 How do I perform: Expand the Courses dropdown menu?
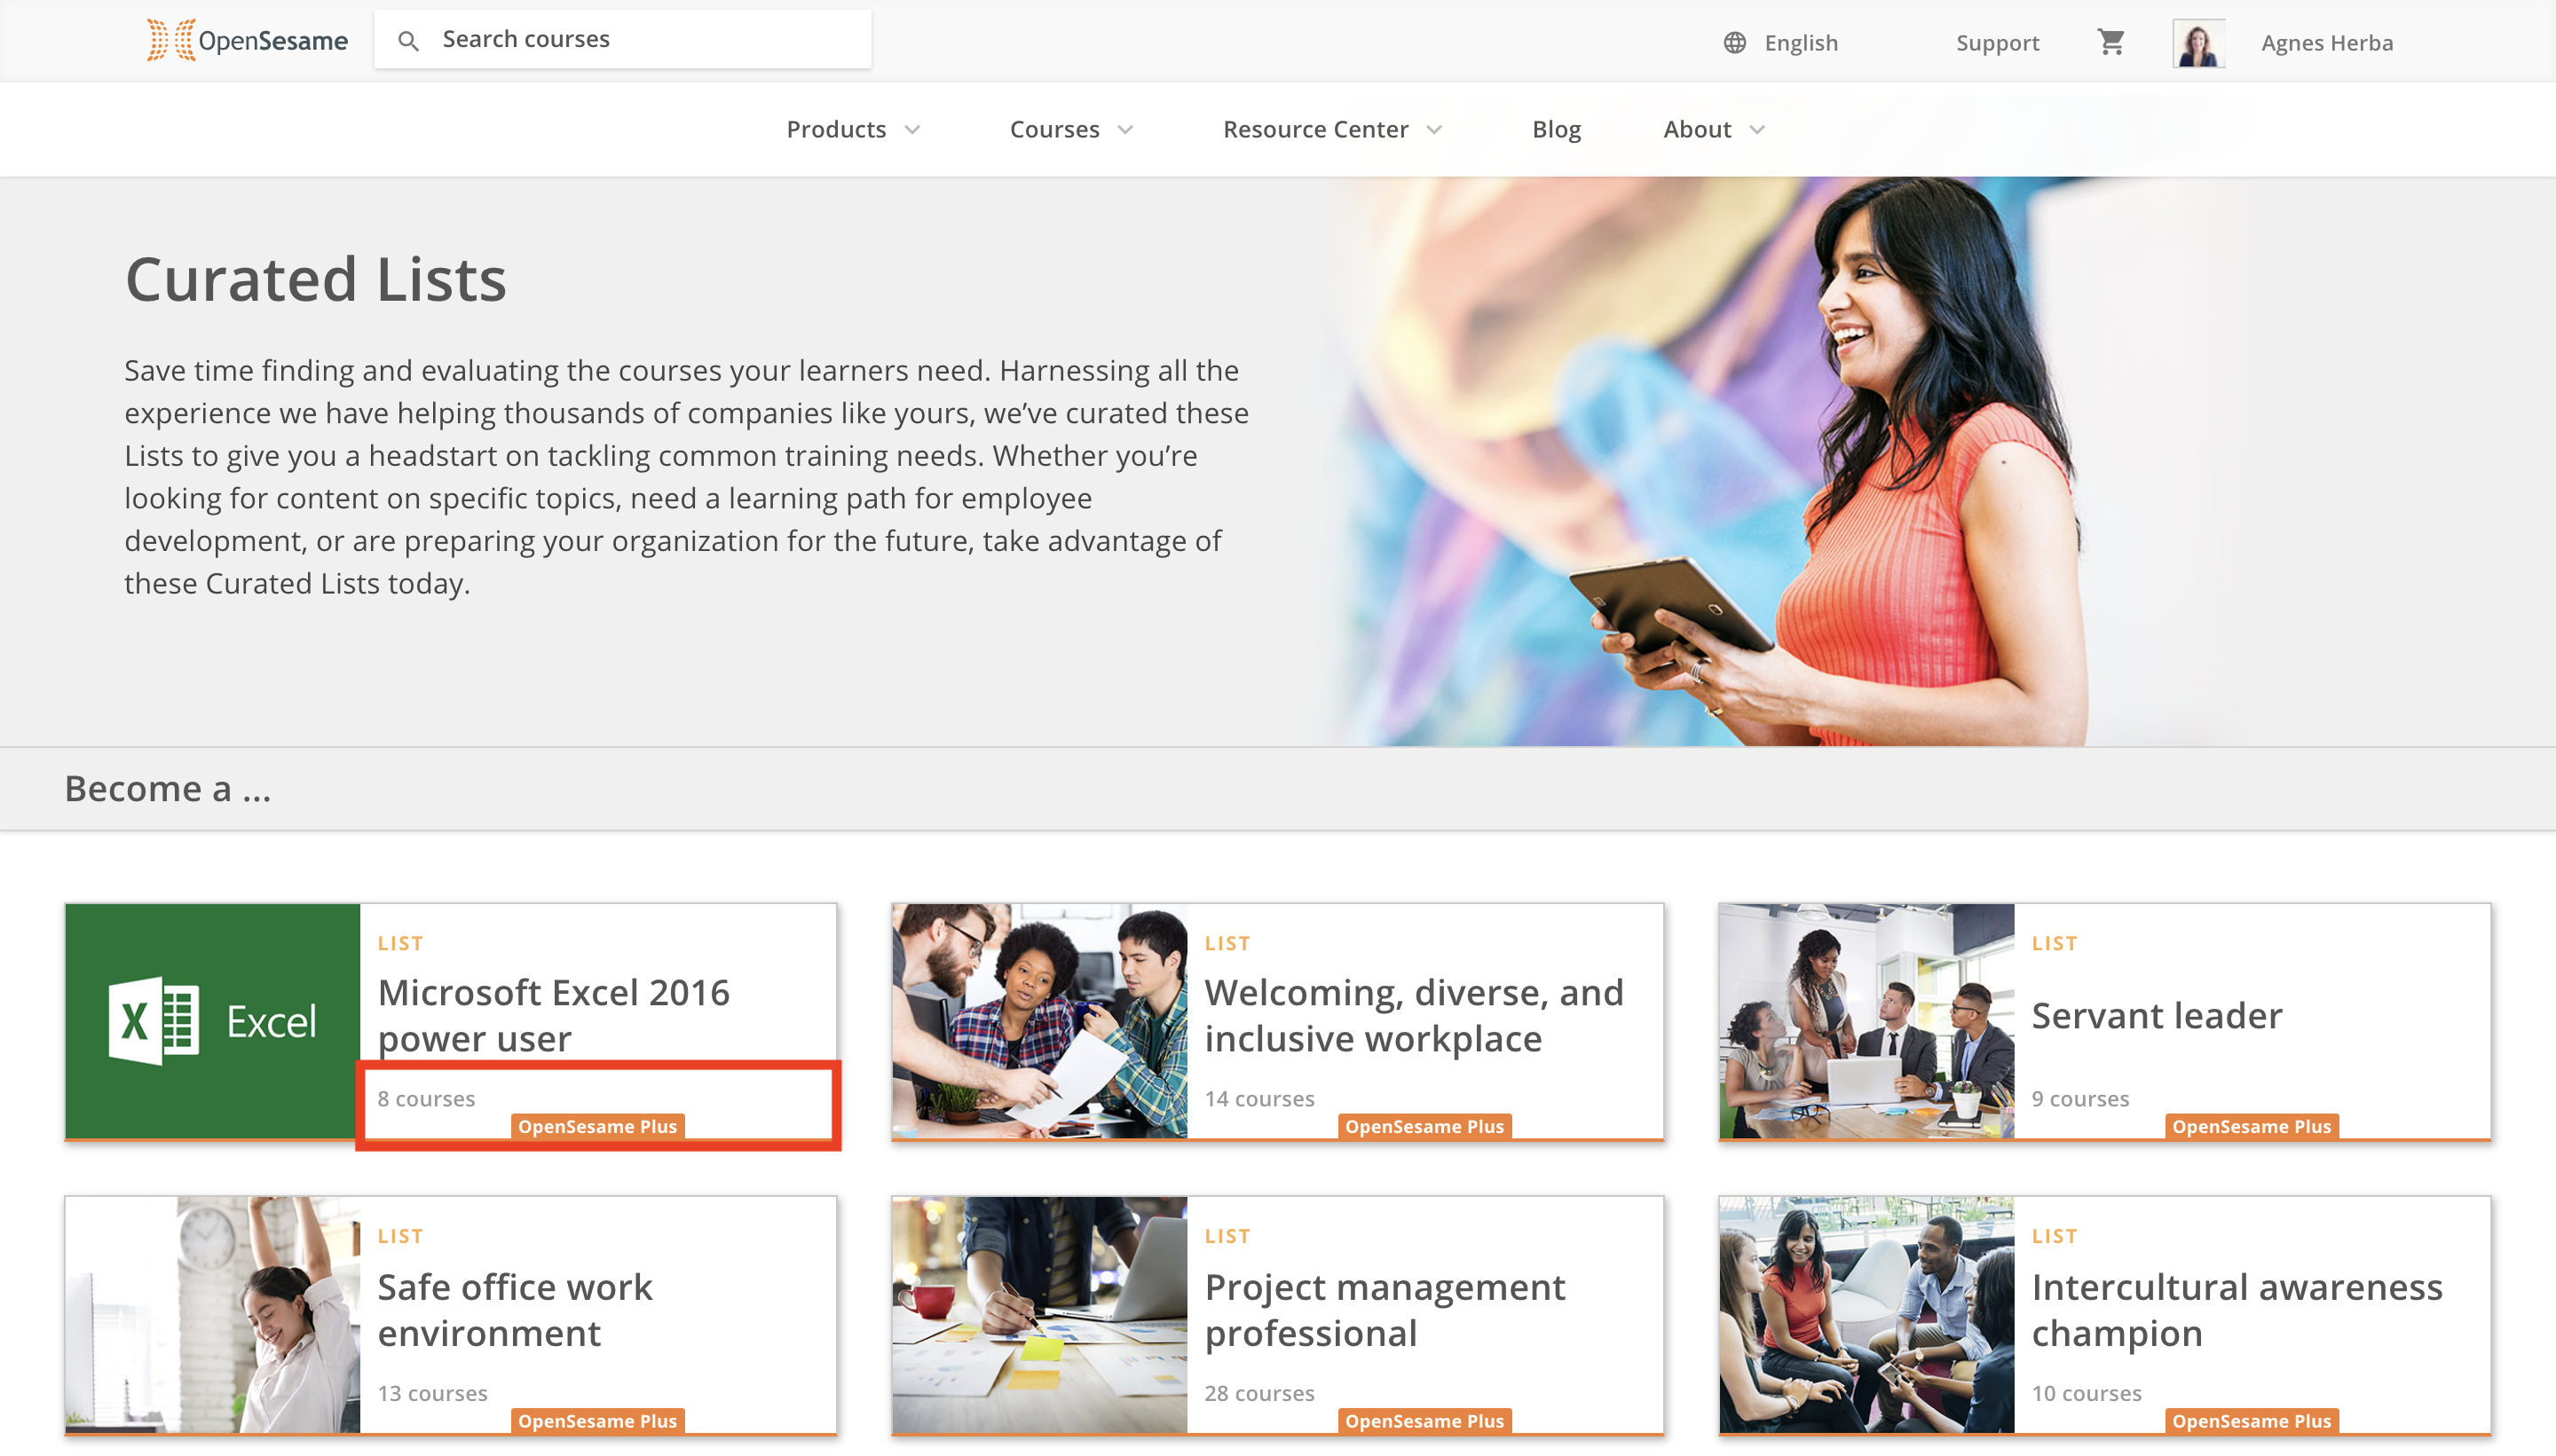point(1070,130)
